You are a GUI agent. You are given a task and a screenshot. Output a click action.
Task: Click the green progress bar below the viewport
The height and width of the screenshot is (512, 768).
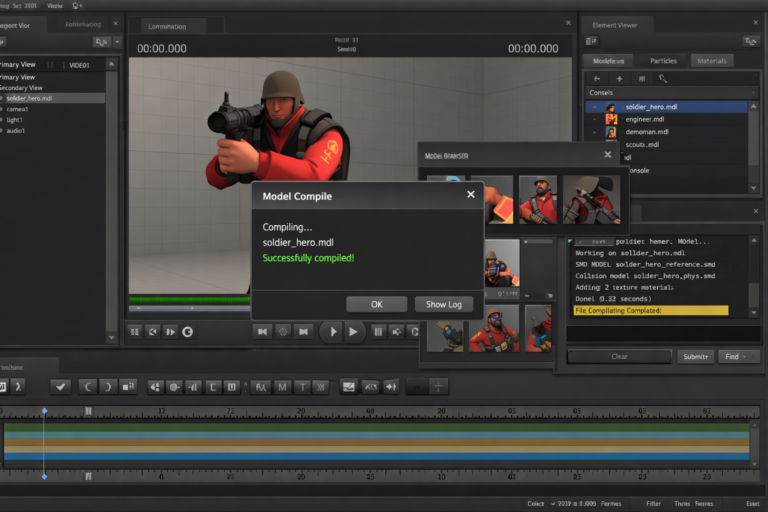click(x=190, y=299)
